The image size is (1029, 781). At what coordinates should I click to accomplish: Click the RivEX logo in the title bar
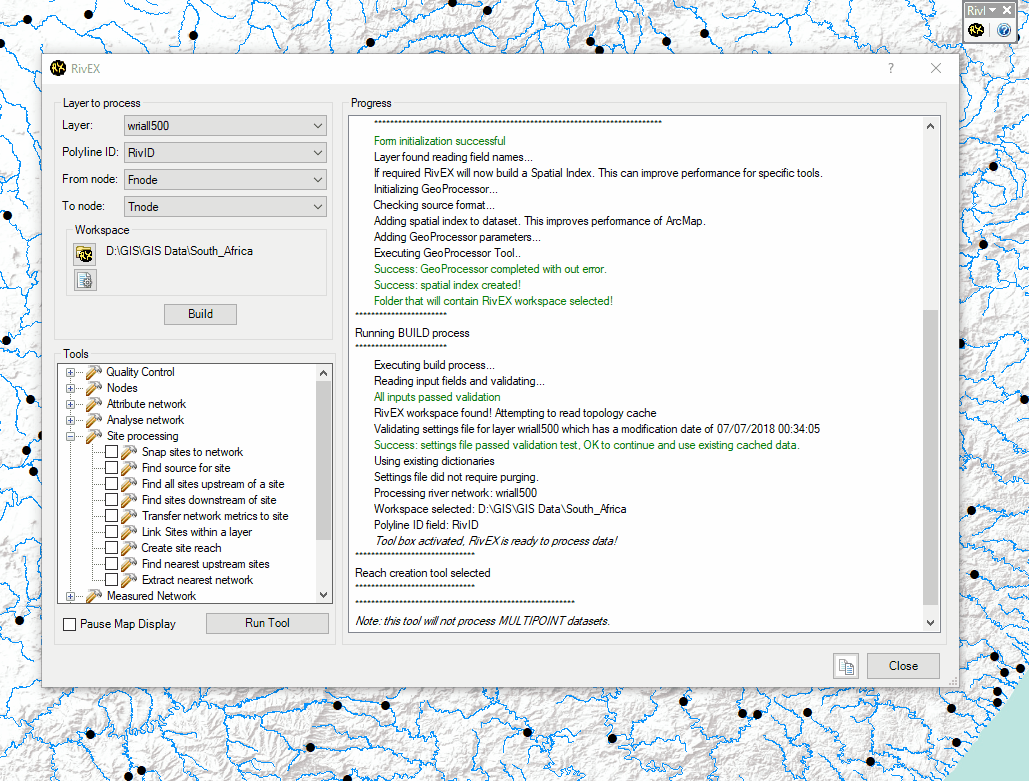[x=58, y=68]
